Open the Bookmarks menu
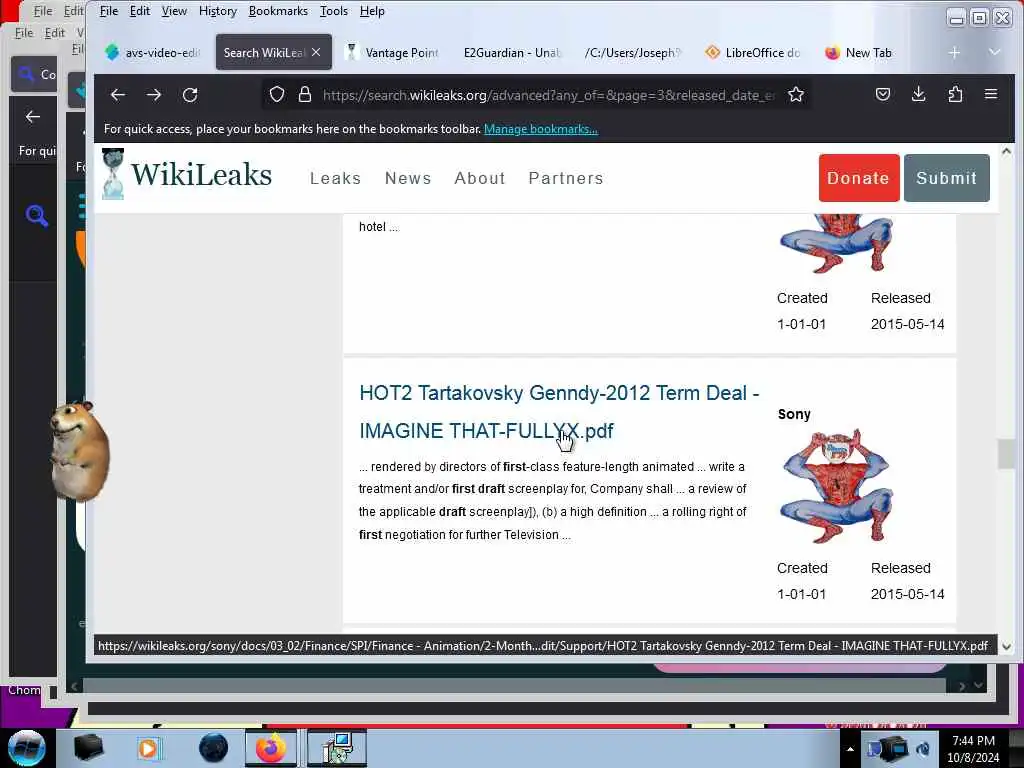Viewport: 1024px width, 768px height. pos(278,11)
